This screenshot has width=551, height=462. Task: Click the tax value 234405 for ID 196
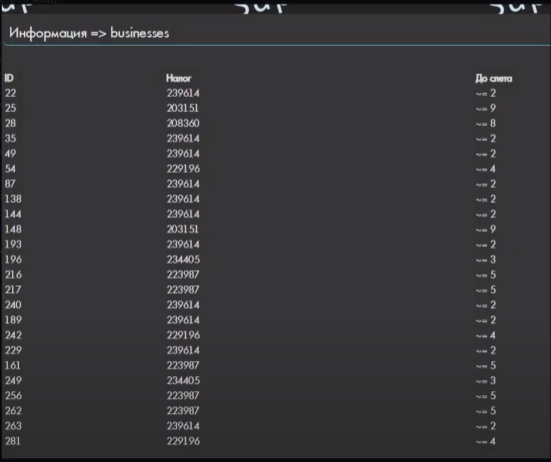click(183, 259)
